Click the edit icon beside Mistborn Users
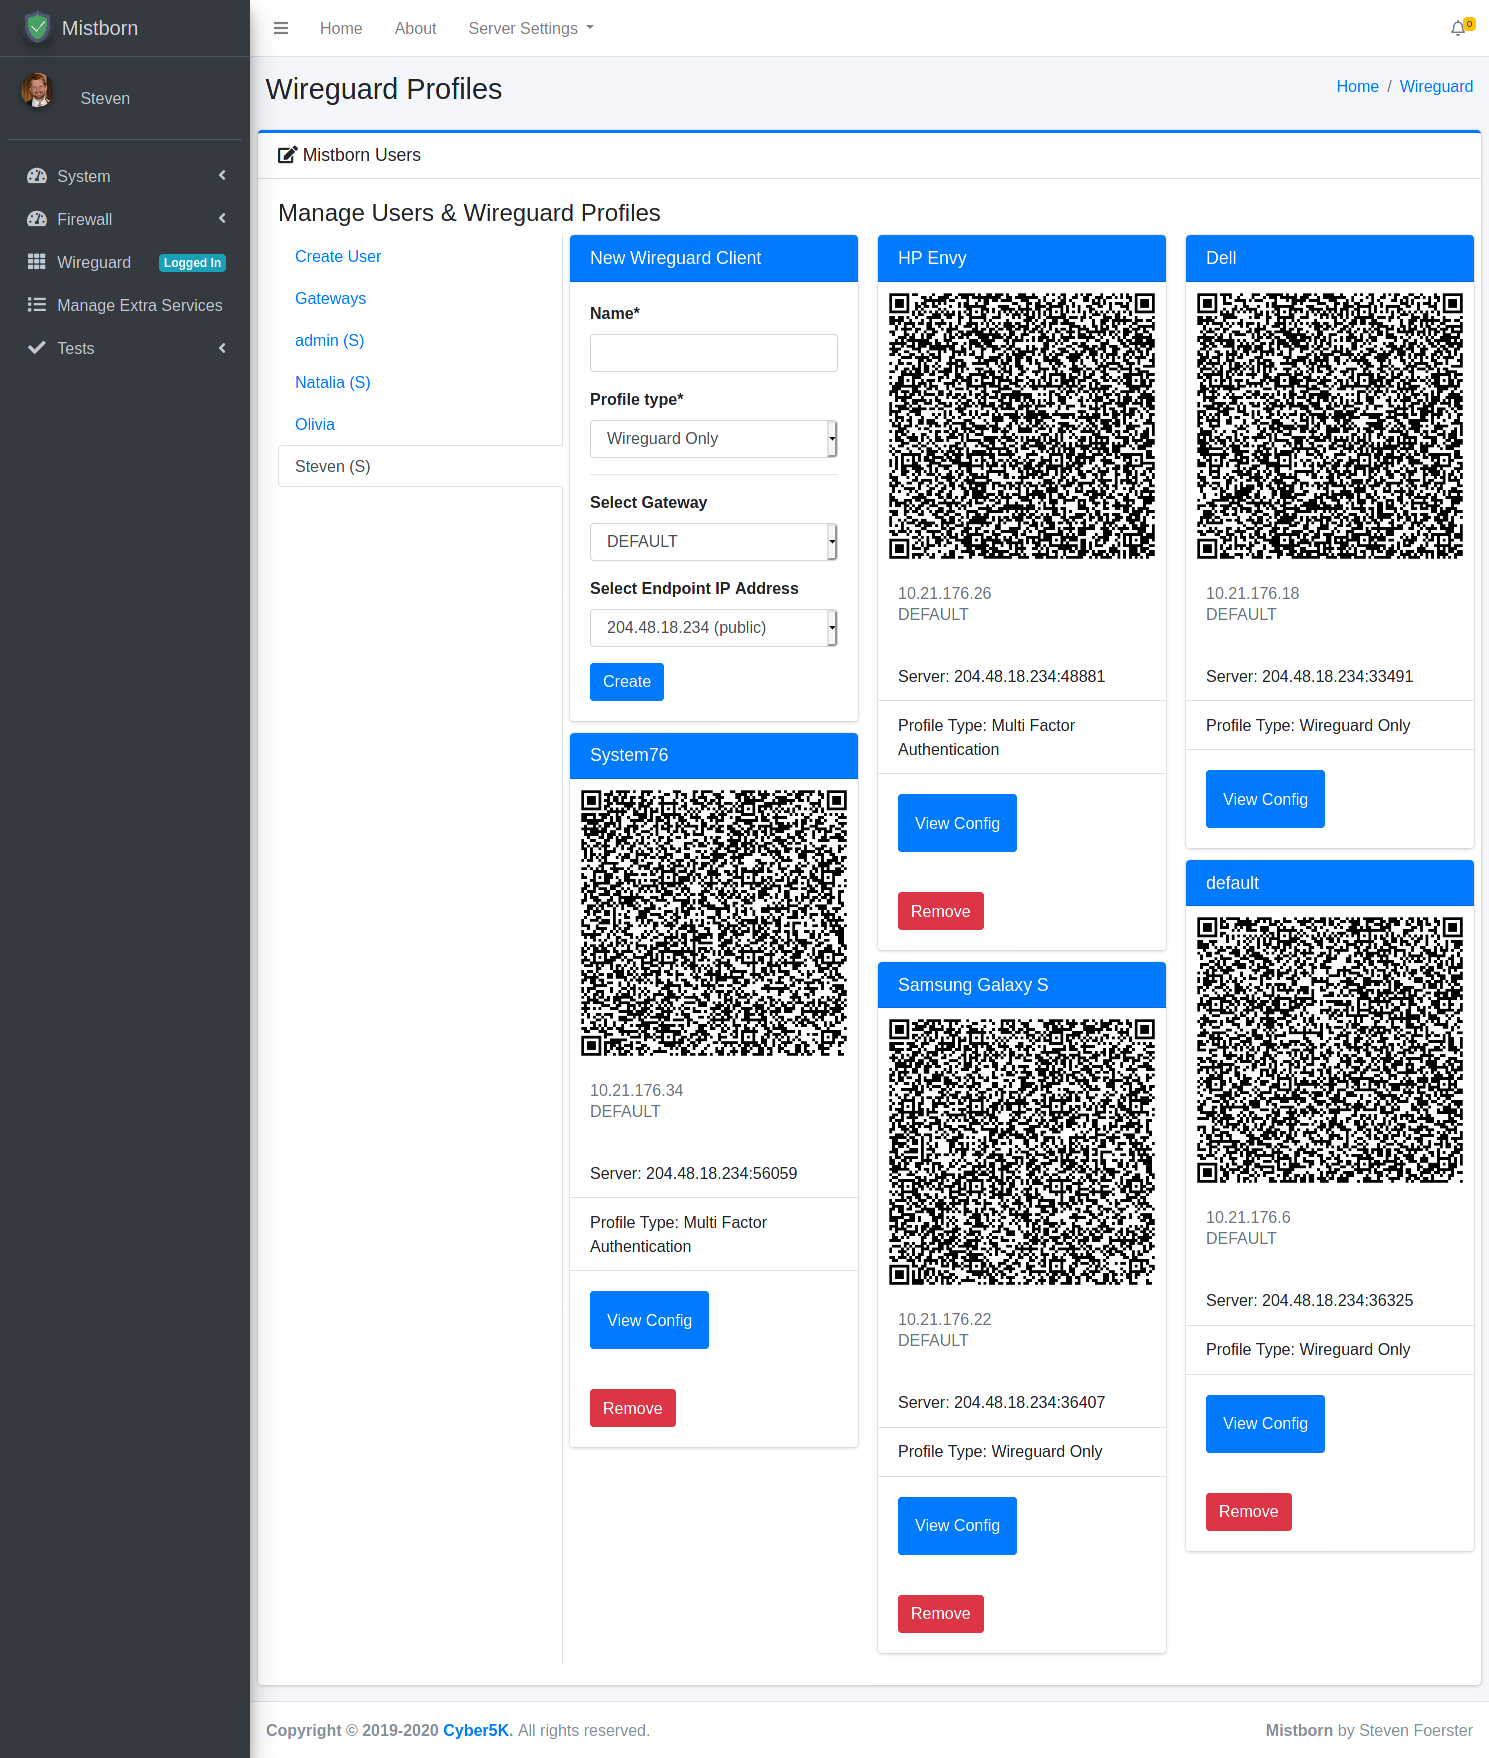Screen dimensions: 1489x1758 [287, 155]
